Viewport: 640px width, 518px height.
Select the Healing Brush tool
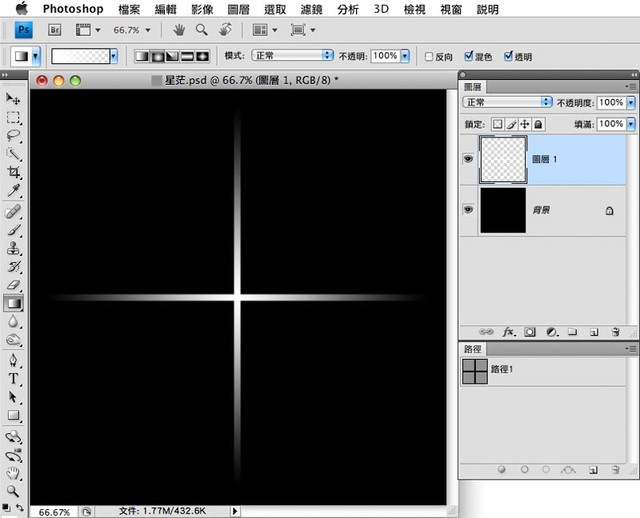pyautogui.click(x=13, y=212)
